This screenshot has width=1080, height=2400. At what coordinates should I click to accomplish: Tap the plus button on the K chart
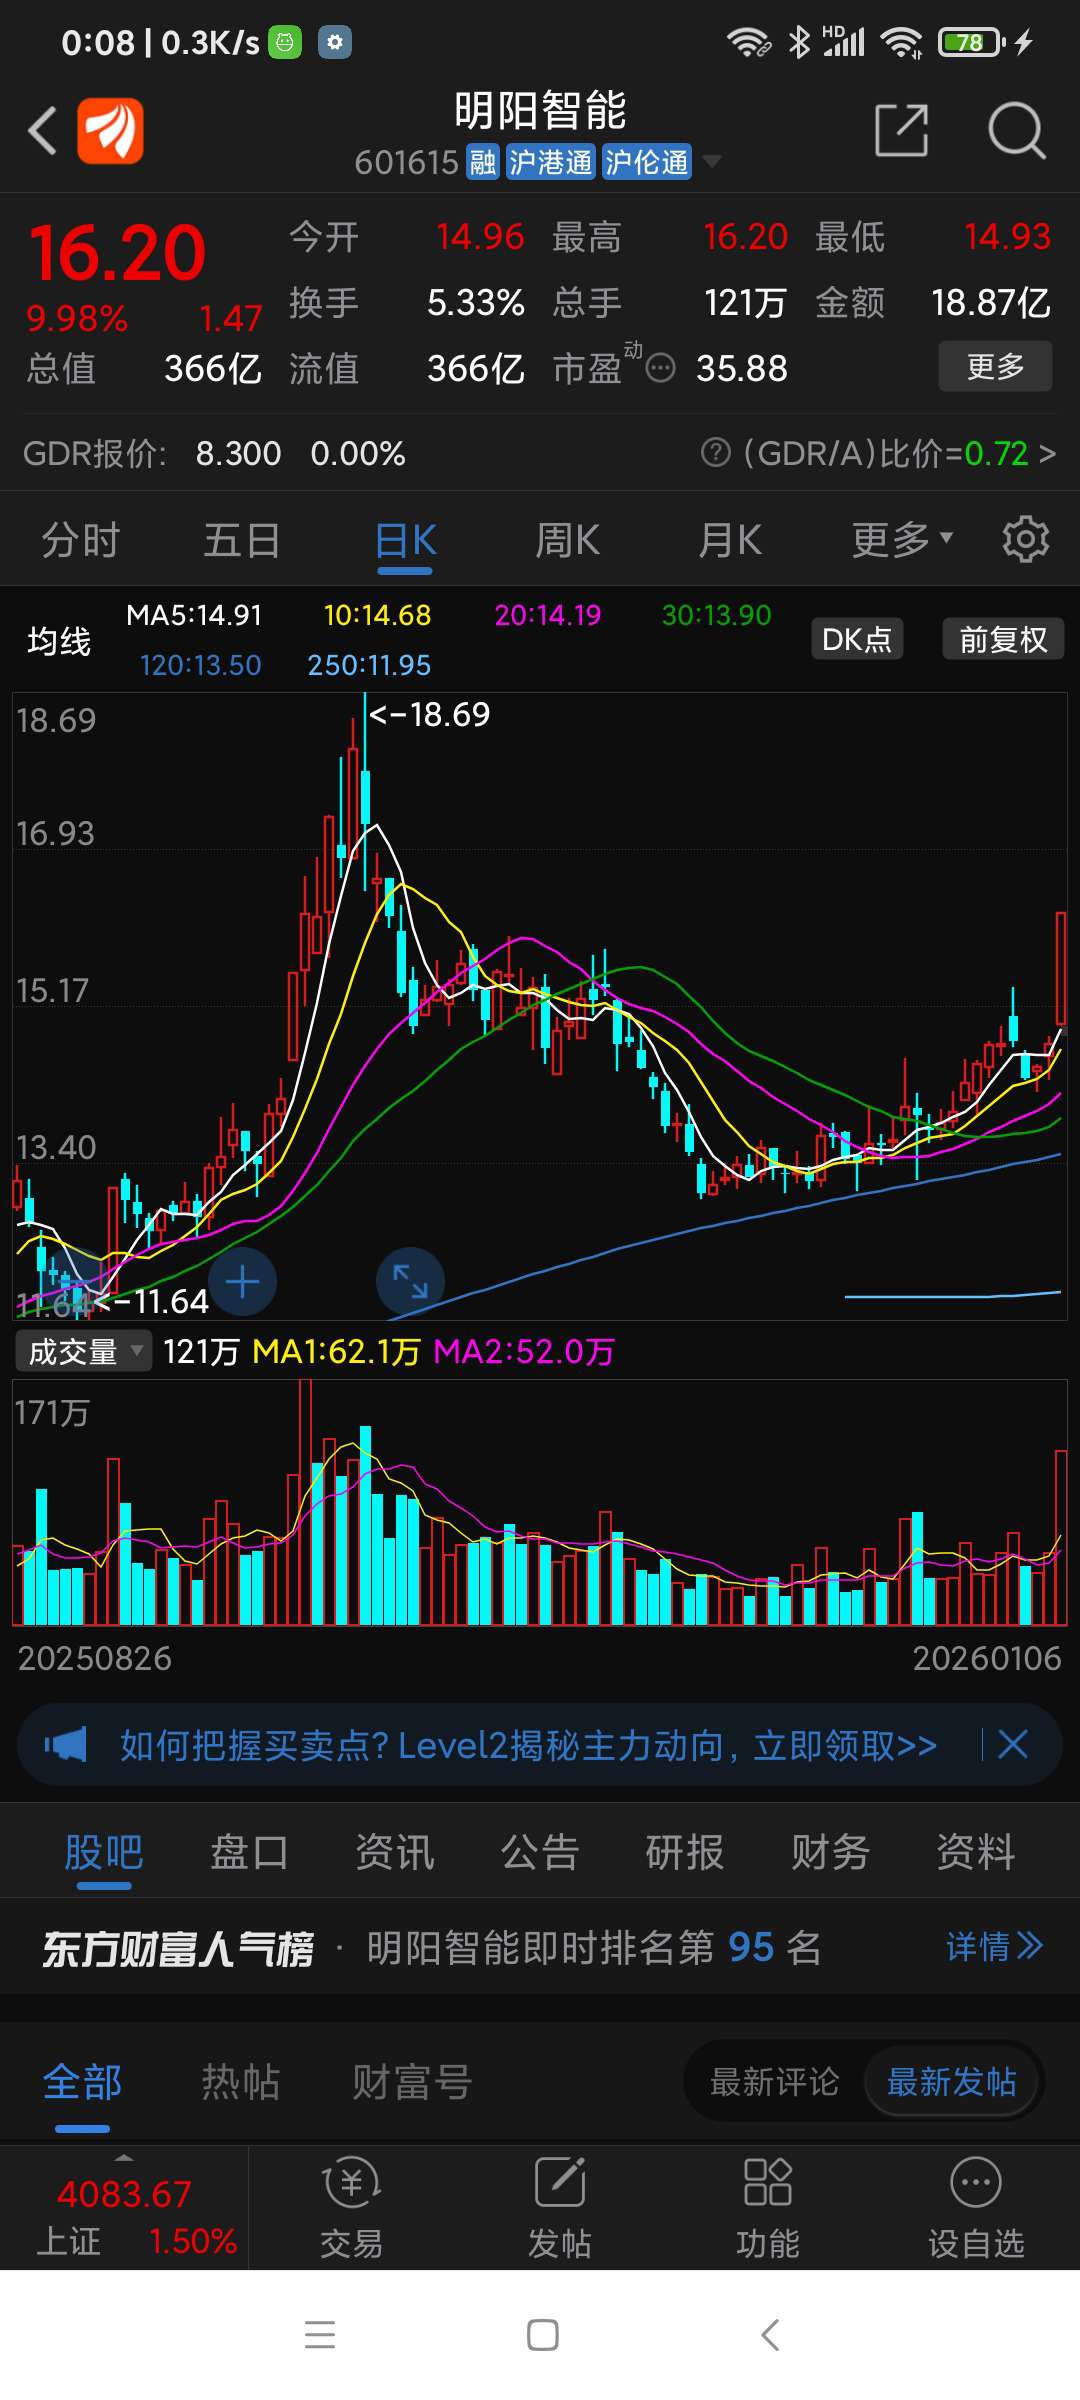click(x=243, y=1281)
